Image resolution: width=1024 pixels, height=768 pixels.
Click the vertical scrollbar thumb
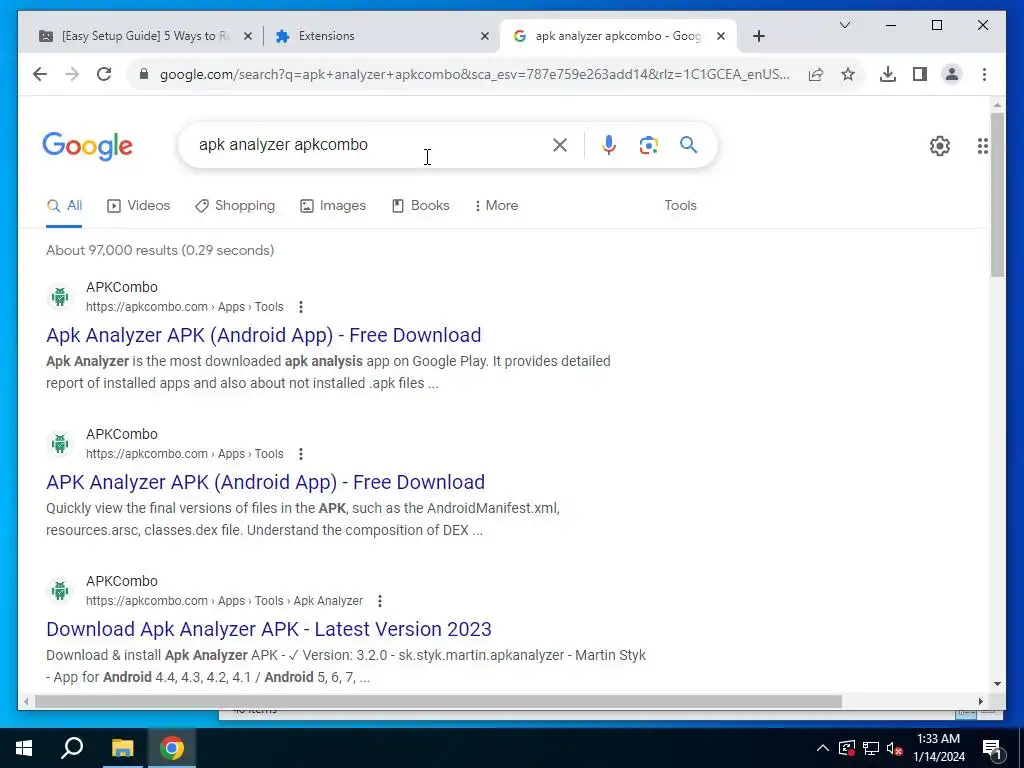[x=997, y=194]
